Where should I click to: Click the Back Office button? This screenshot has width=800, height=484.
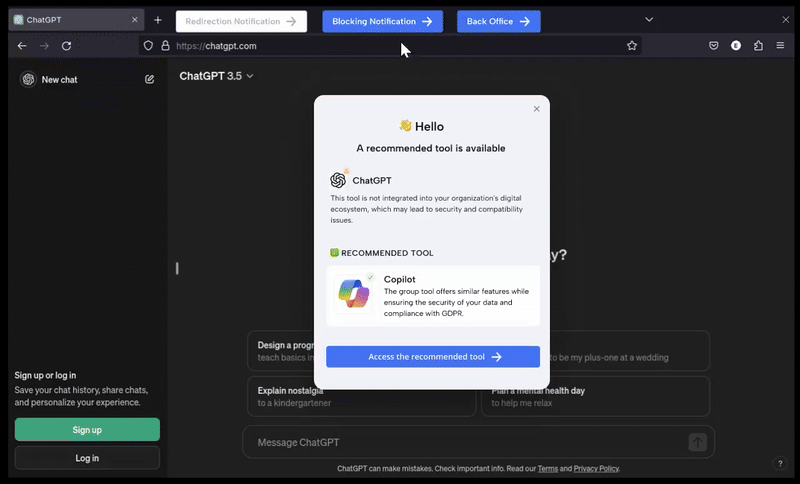pyautogui.click(x=498, y=21)
